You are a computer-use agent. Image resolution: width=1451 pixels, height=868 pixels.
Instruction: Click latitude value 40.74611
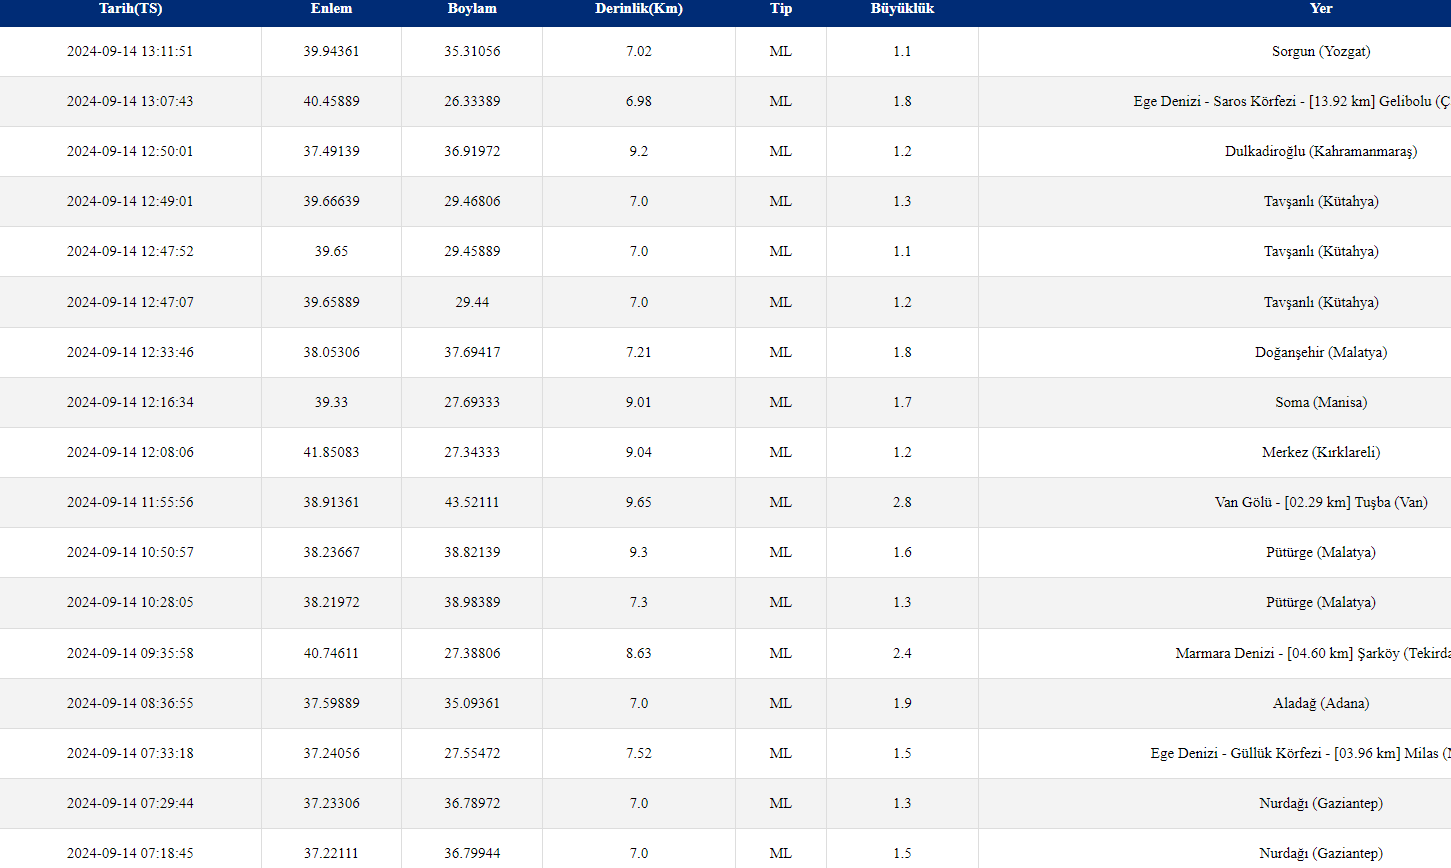pos(331,653)
